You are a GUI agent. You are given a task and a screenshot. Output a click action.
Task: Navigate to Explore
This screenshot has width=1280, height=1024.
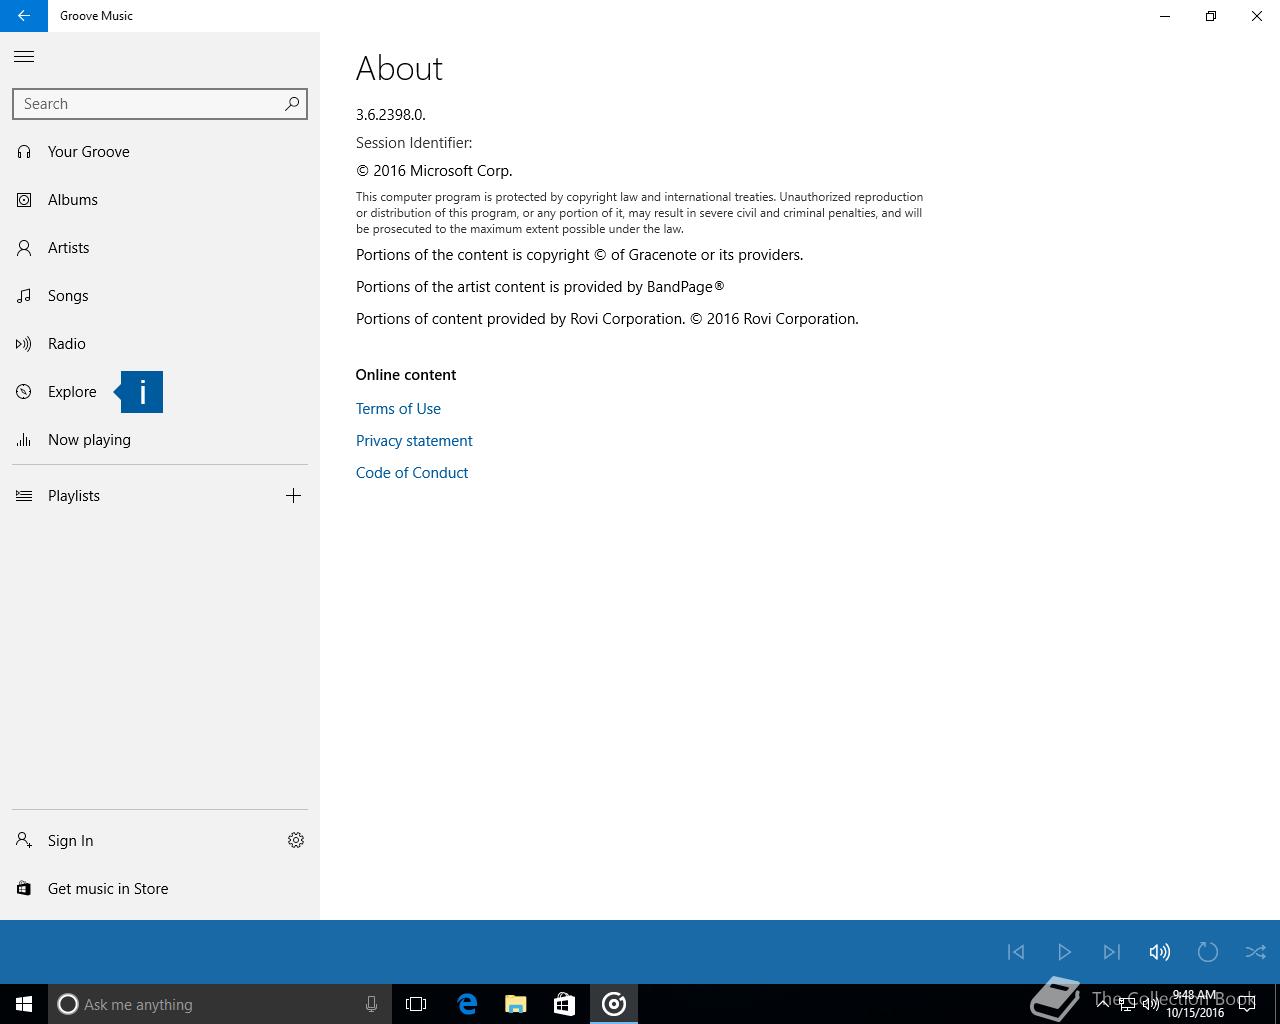point(160,392)
